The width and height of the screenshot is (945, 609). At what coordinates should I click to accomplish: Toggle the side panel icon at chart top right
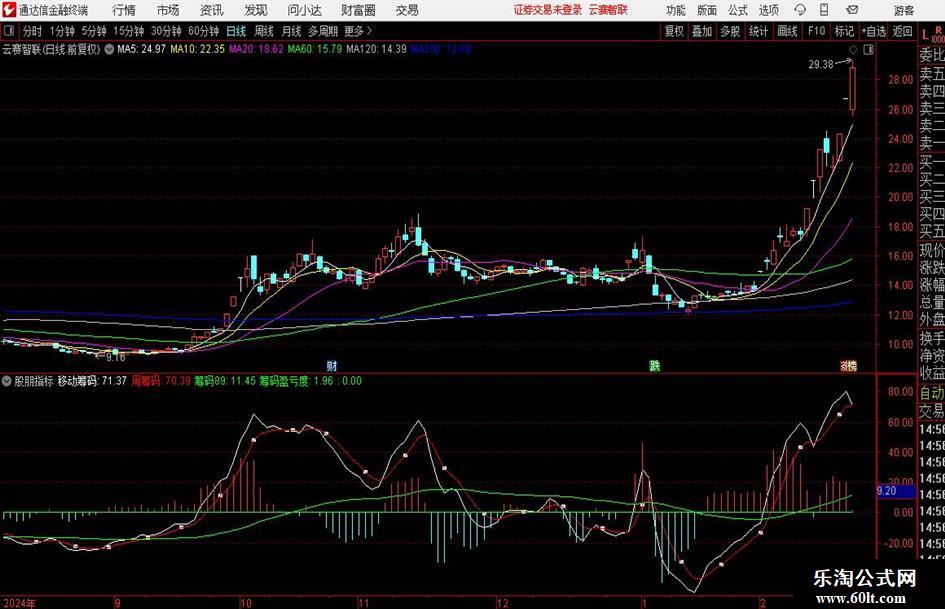click(868, 49)
